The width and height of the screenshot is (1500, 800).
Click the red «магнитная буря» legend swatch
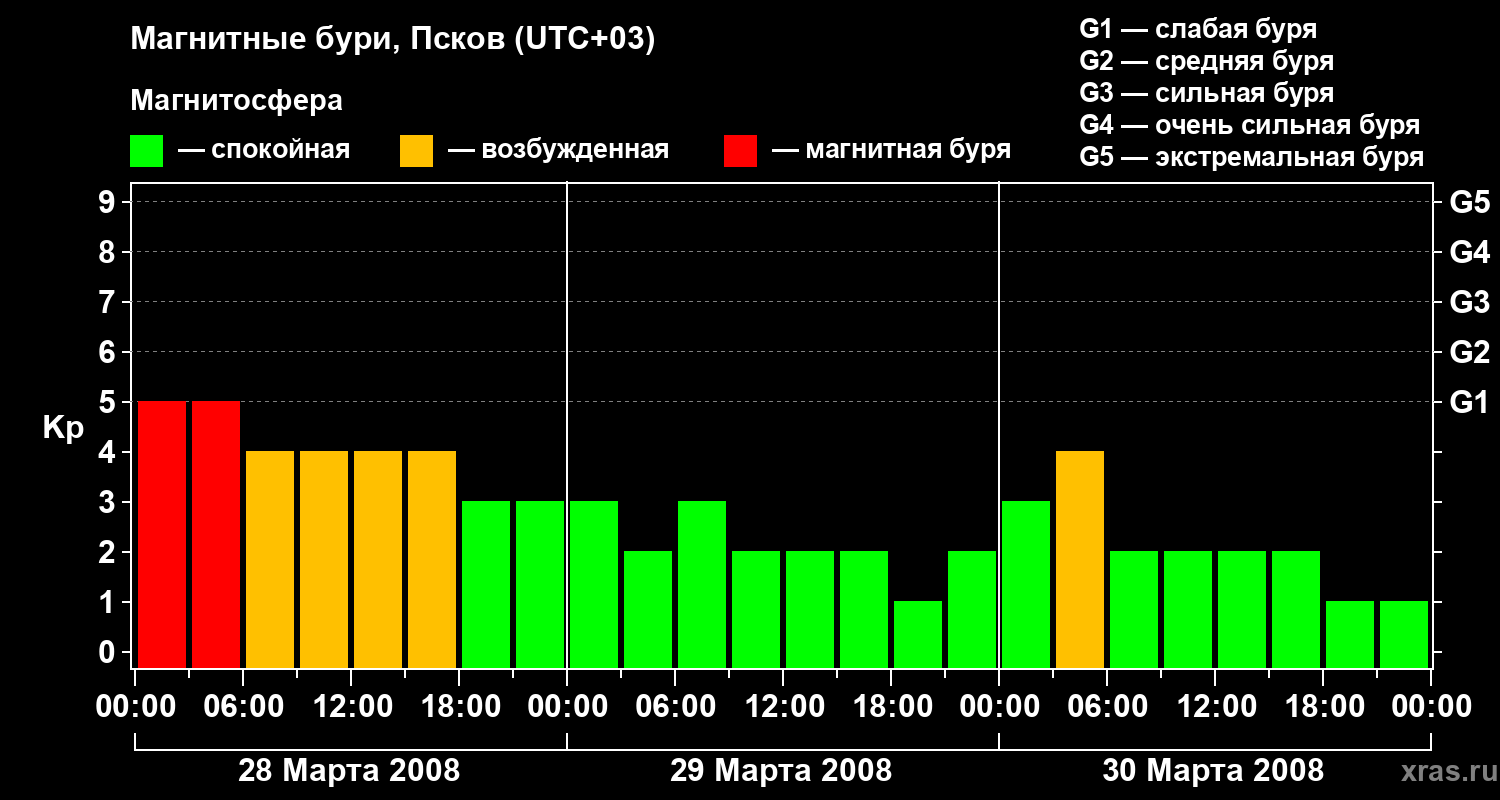point(741,151)
